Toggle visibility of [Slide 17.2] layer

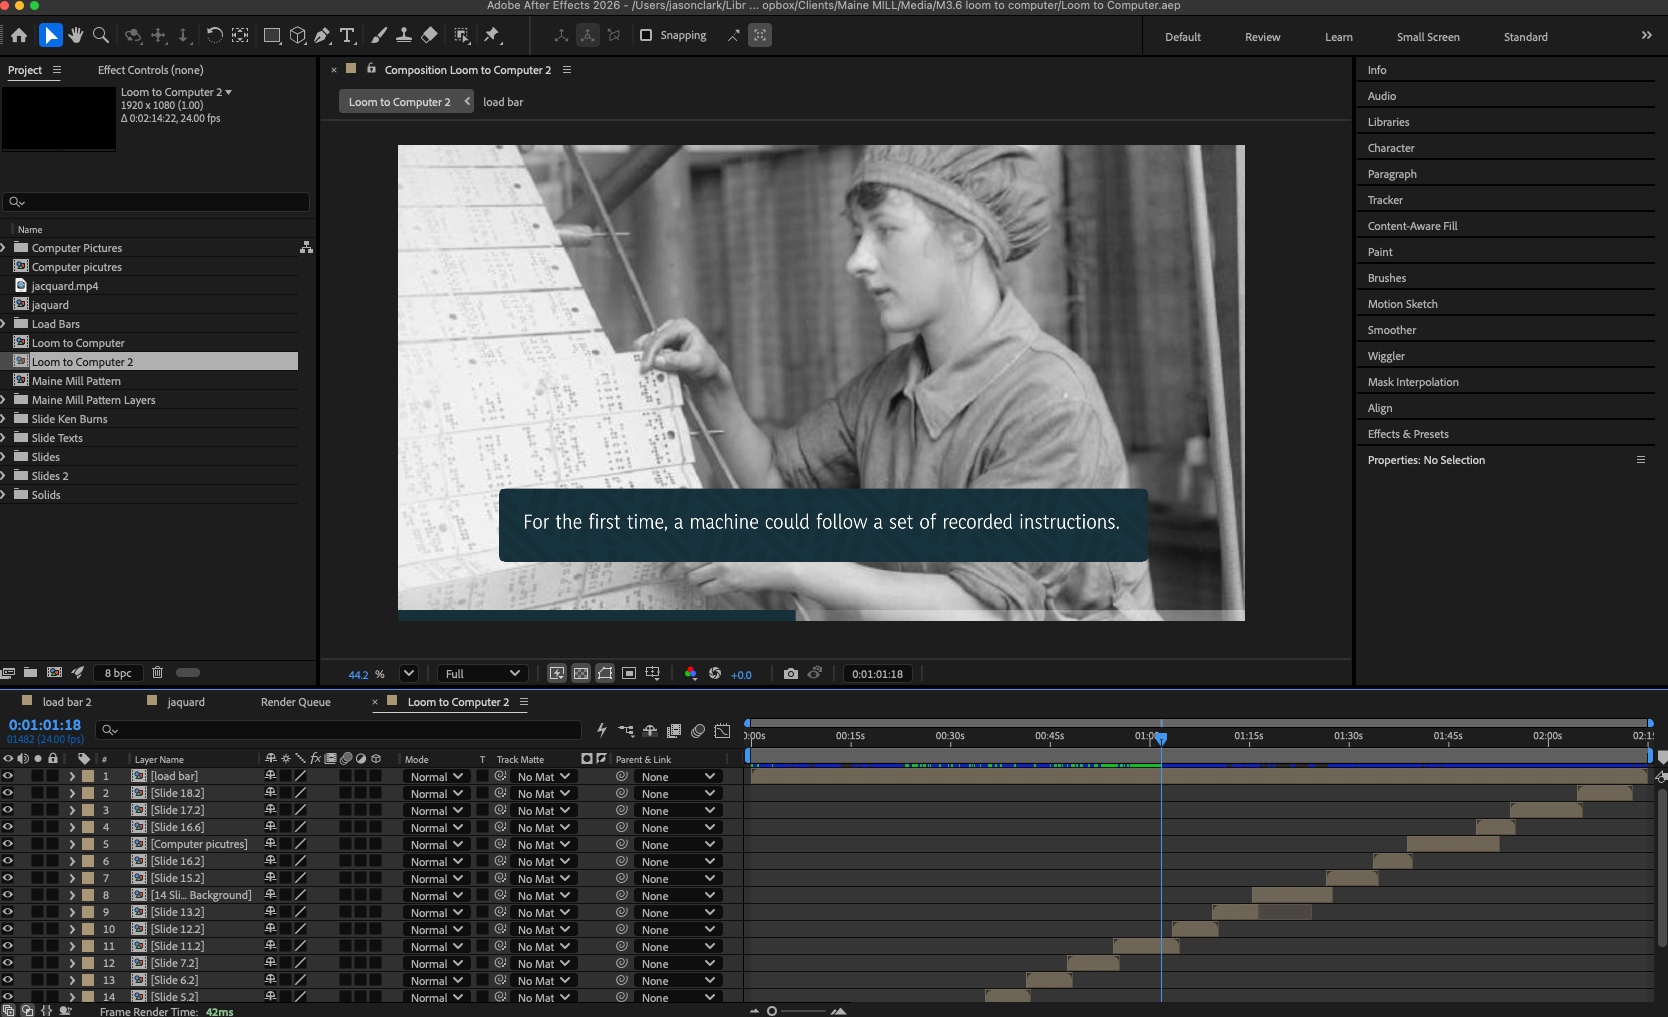[8, 810]
